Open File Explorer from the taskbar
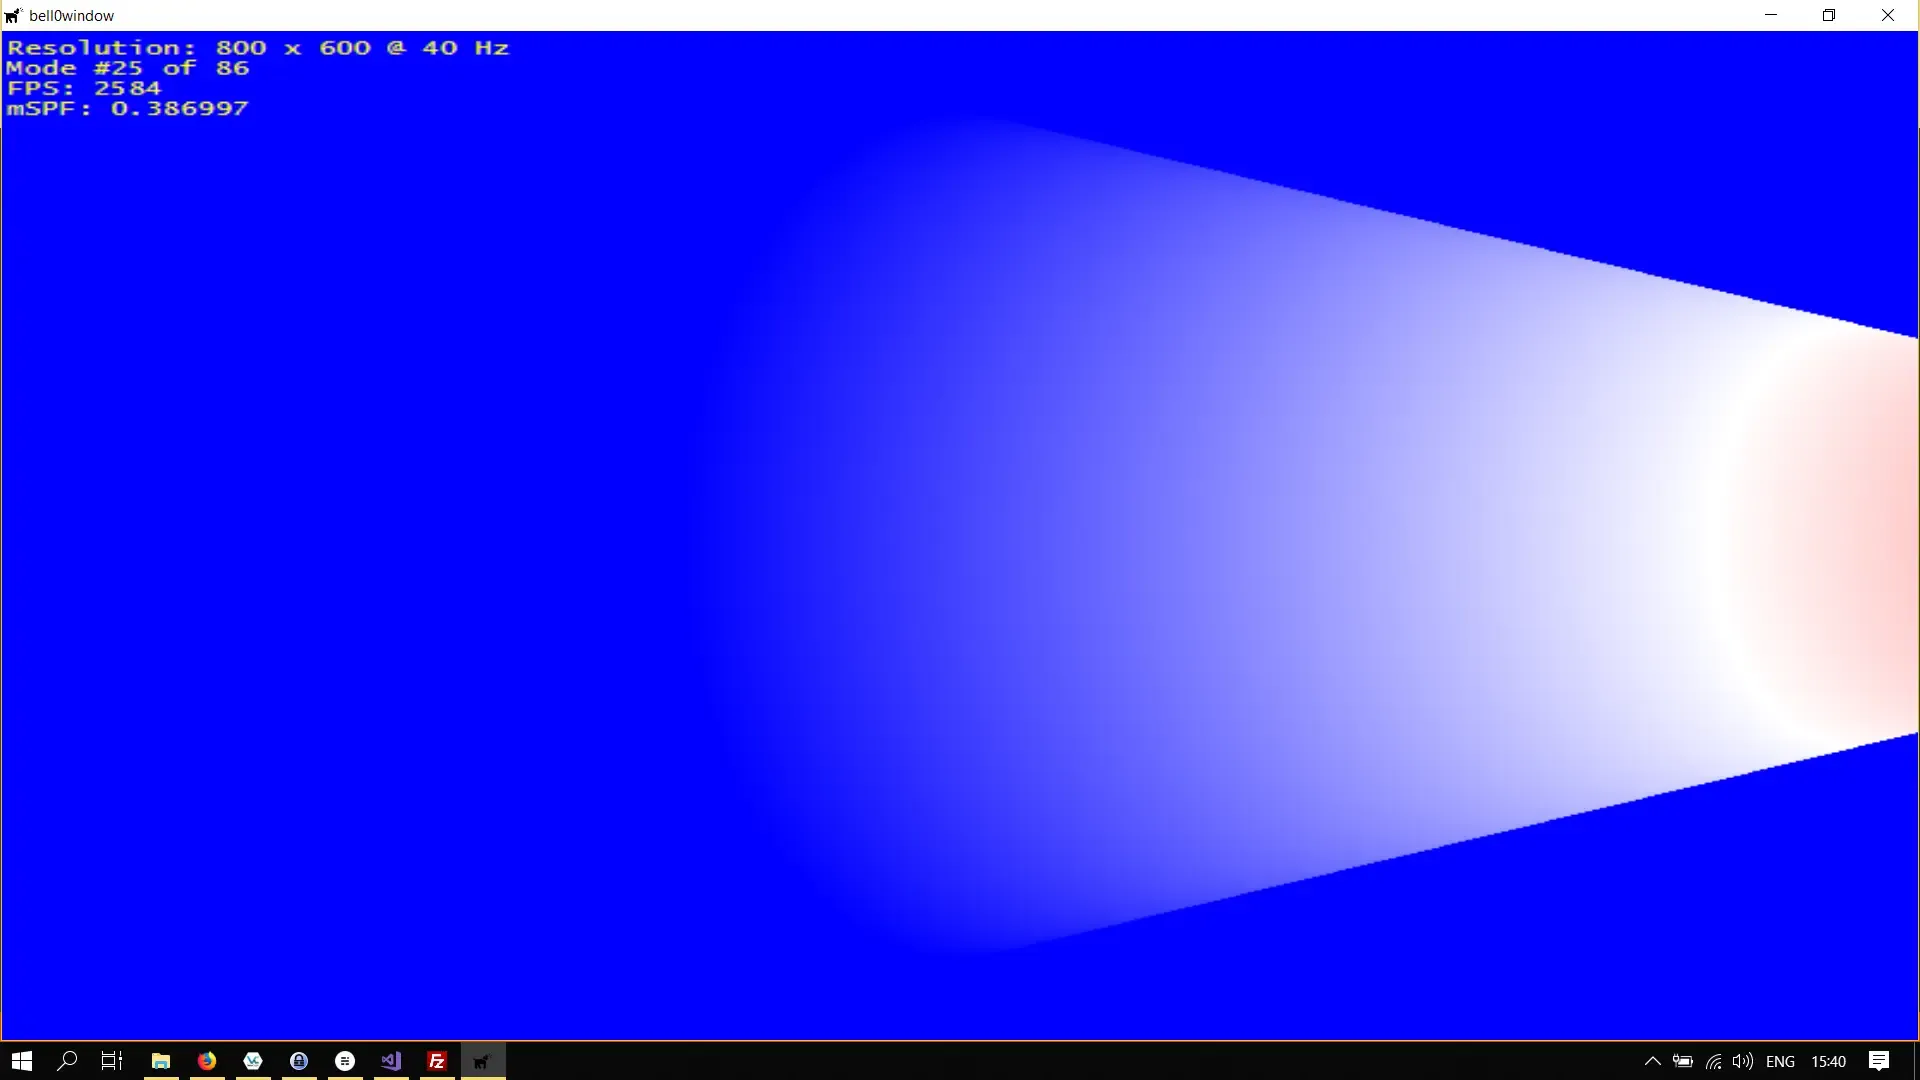 pyautogui.click(x=160, y=1061)
